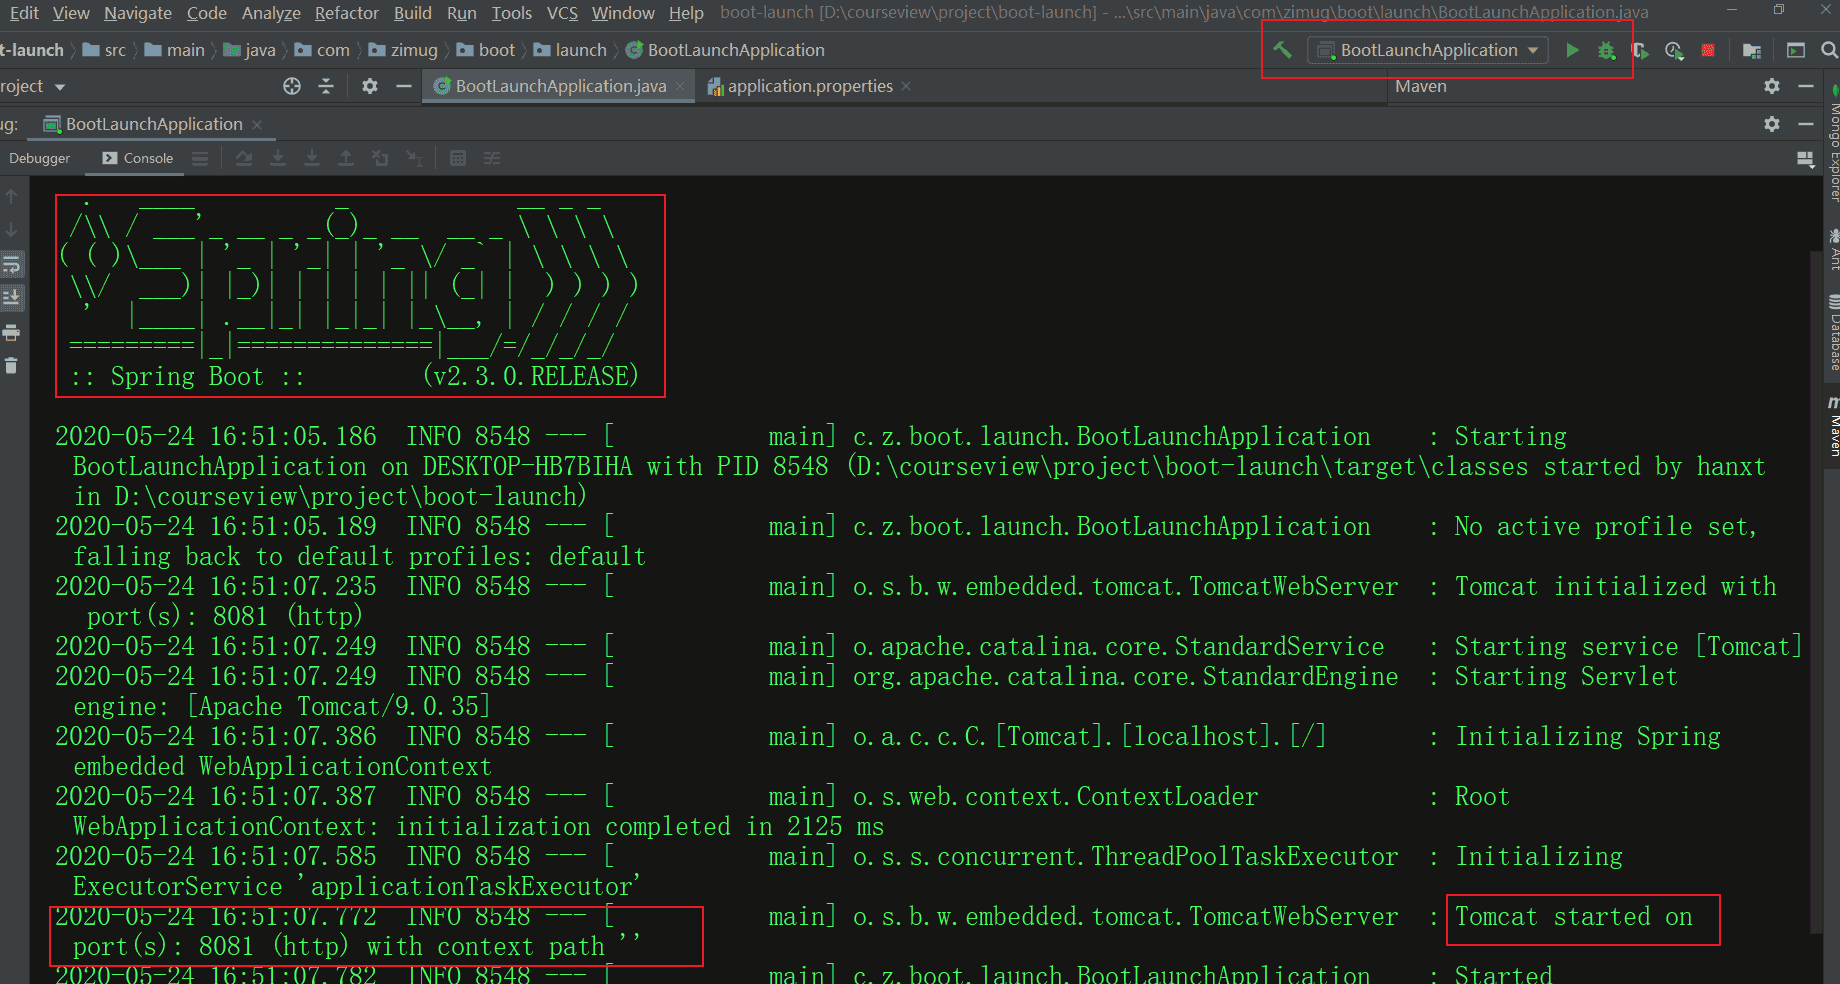Click the zimug breadcrumb package
Viewport: 1840px width, 984px height.
tap(403, 50)
